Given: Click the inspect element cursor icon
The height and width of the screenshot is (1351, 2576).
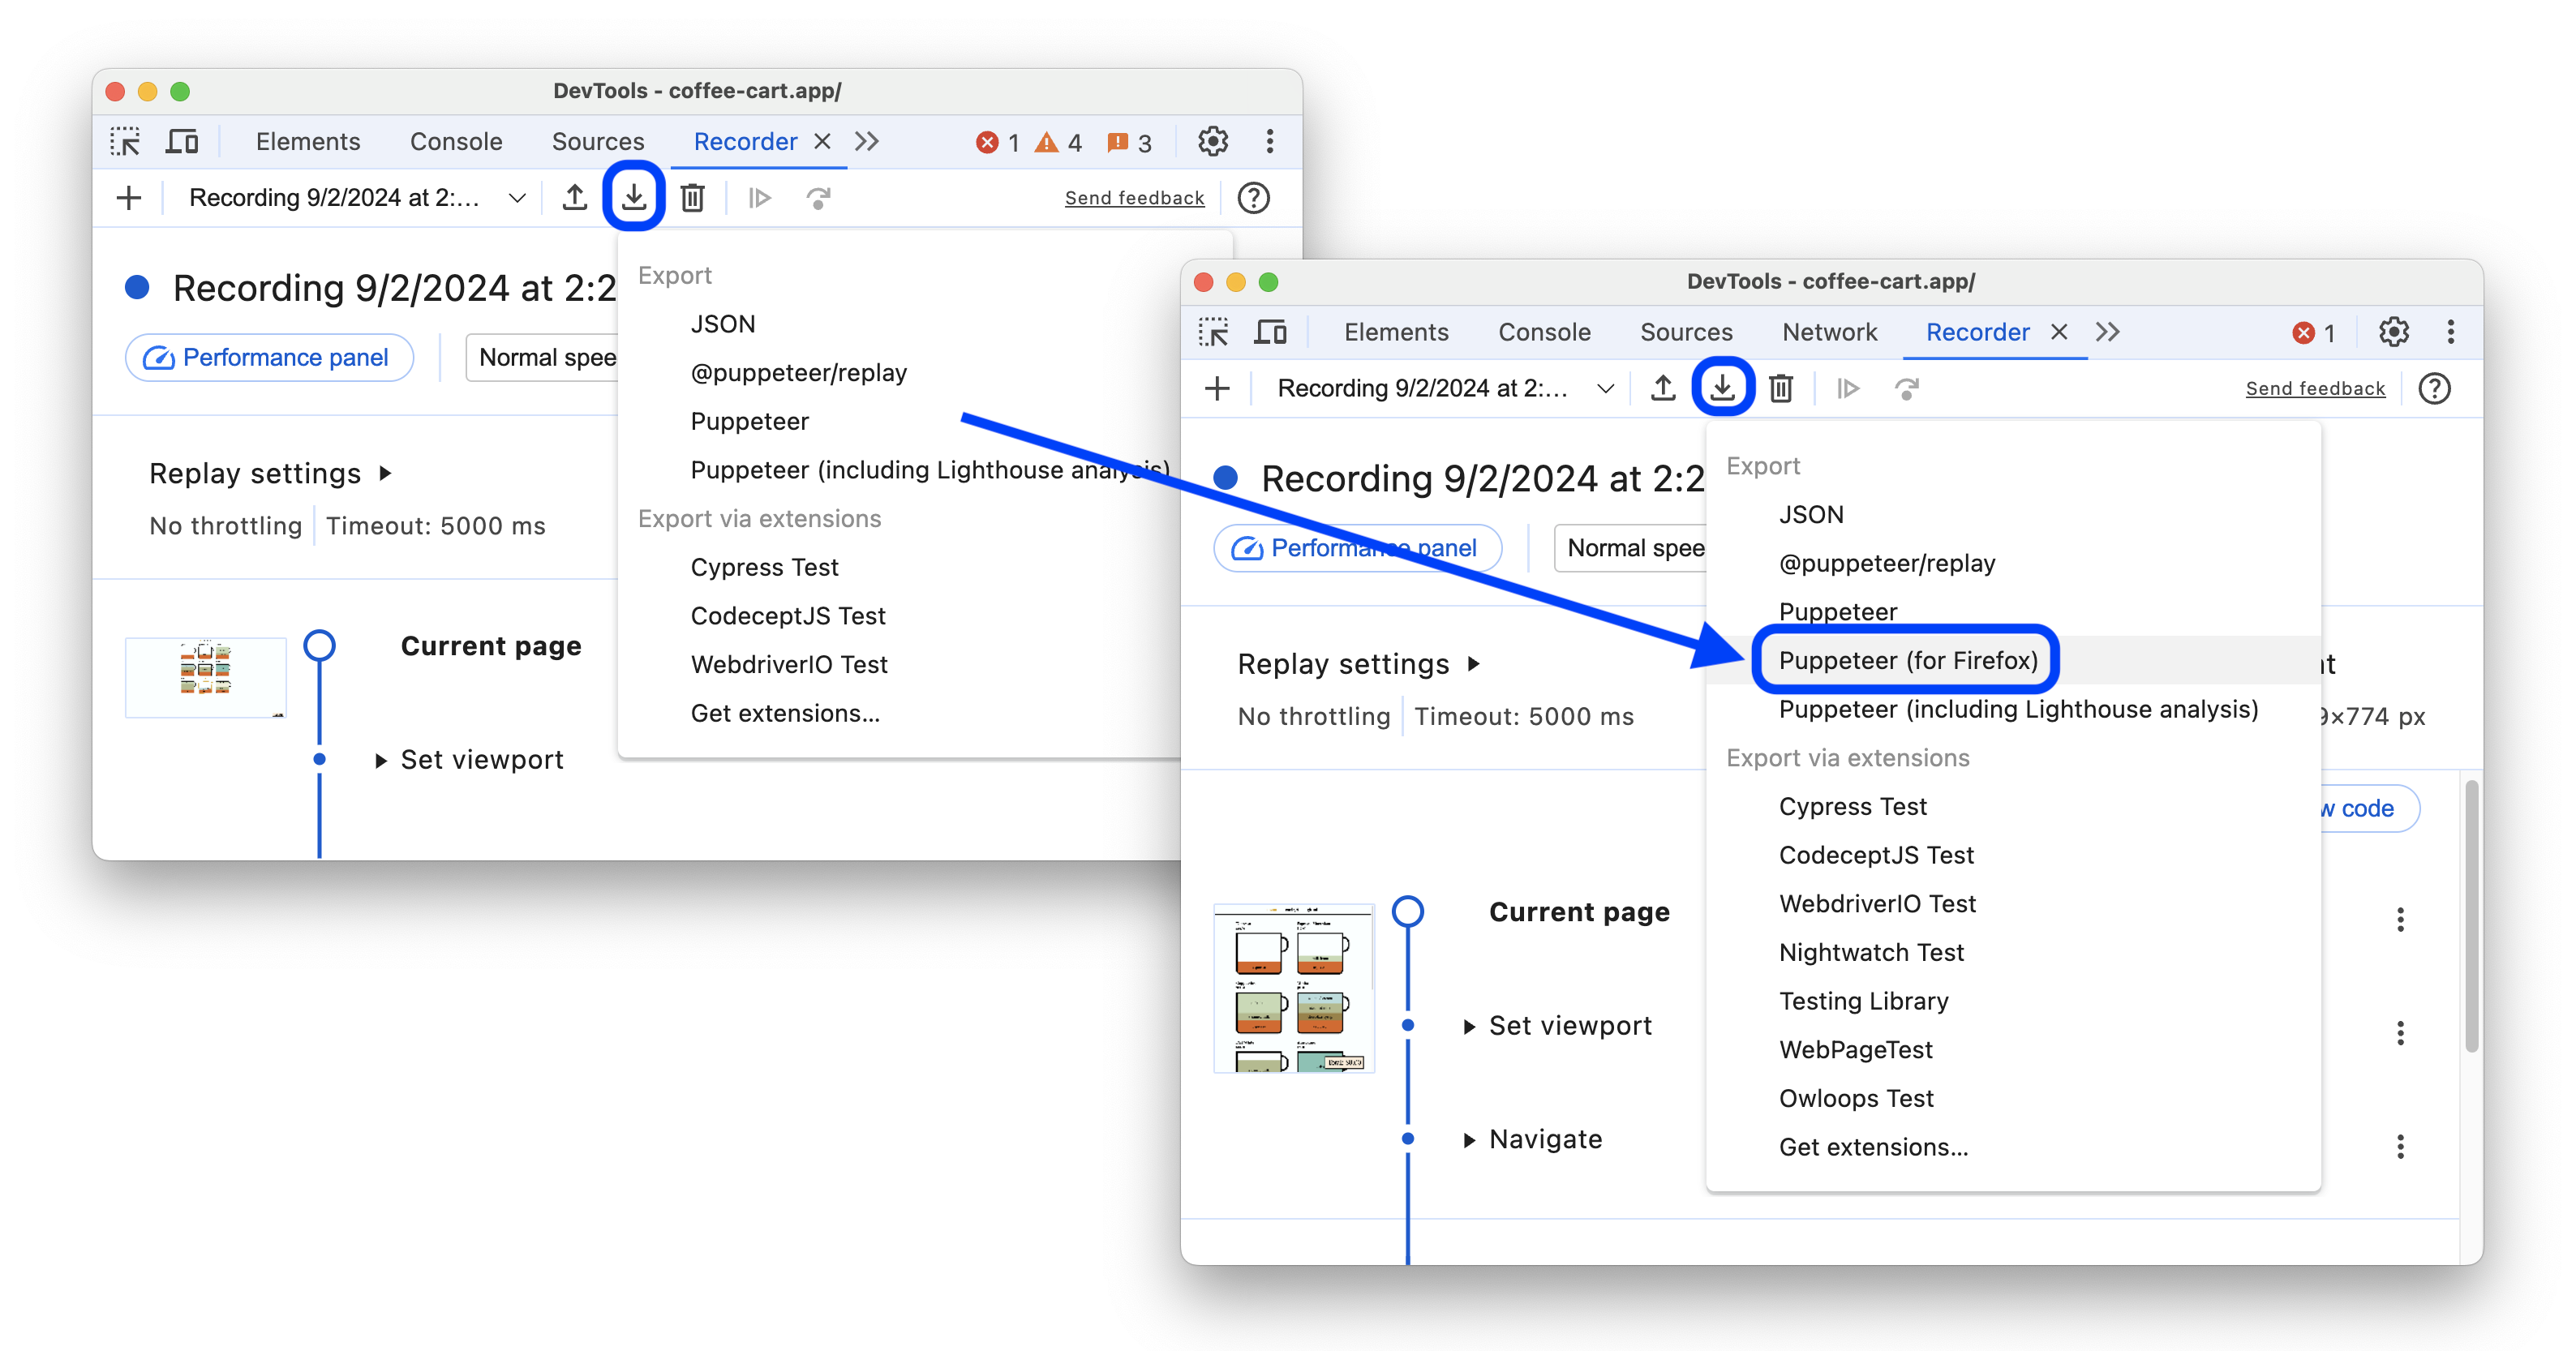Looking at the screenshot, I should (x=124, y=139).
